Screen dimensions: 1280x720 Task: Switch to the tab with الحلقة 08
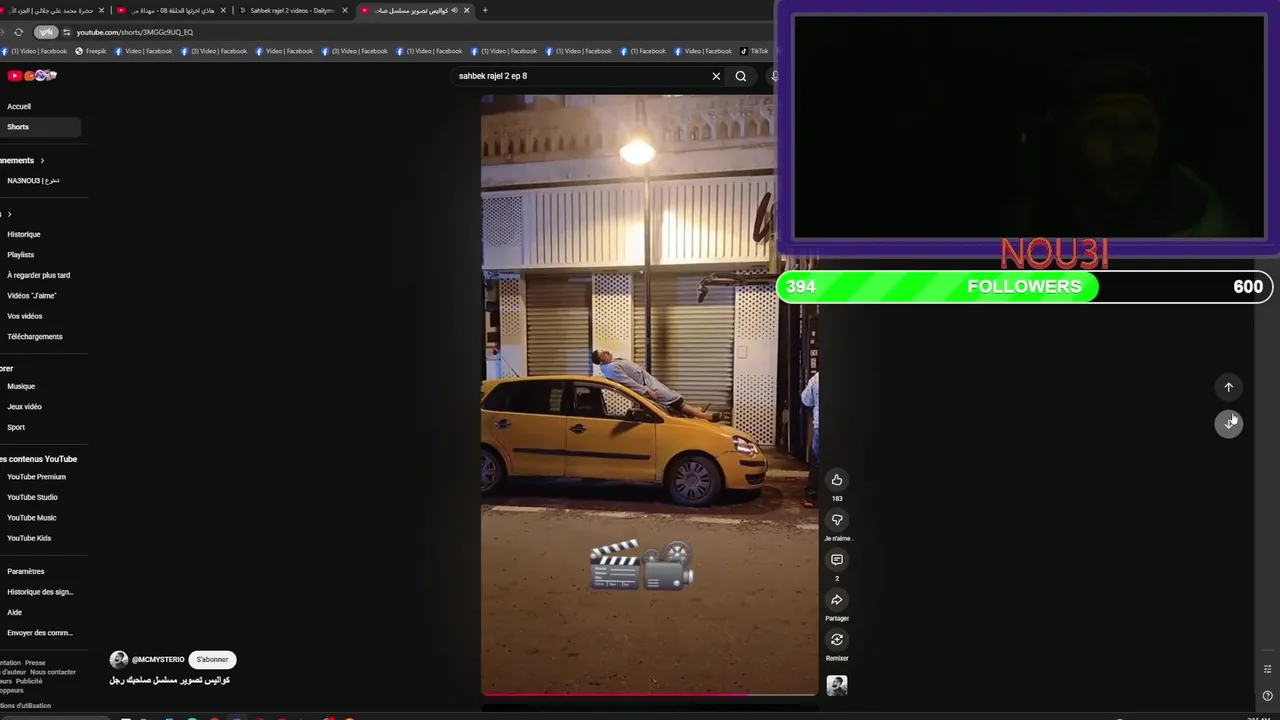click(172, 10)
